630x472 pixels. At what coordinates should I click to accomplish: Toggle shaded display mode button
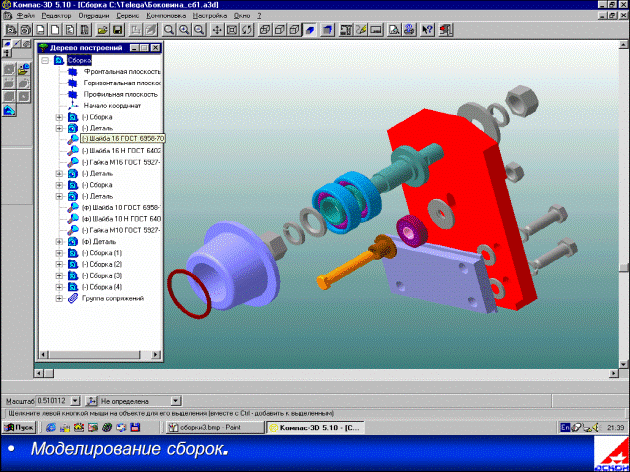310,30
